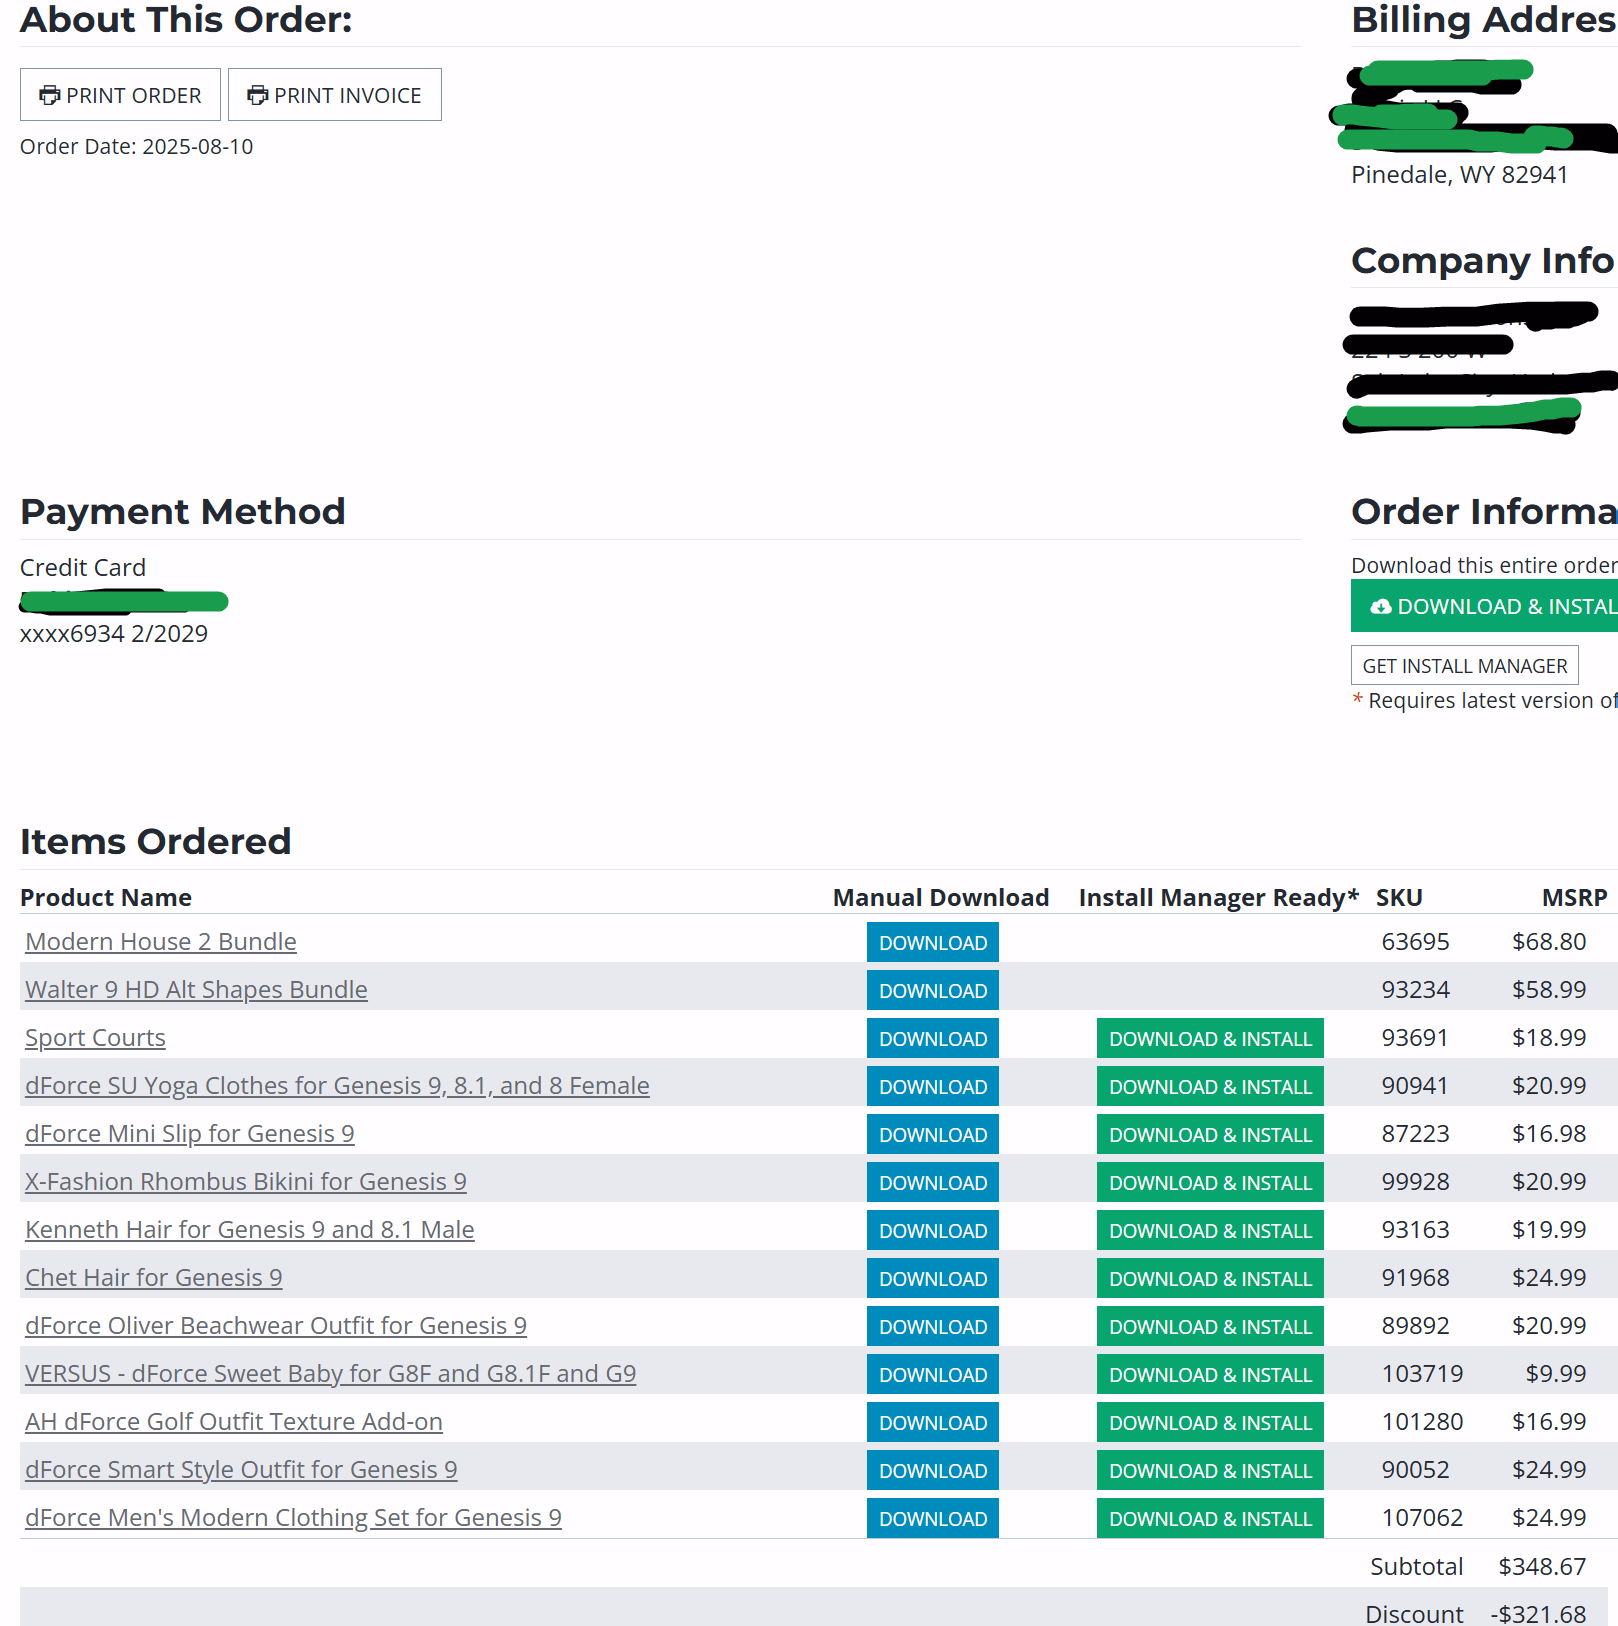The width and height of the screenshot is (1618, 1626).
Task: Open X-Fashion Rhombus Bikini product link
Action: pos(246,1182)
